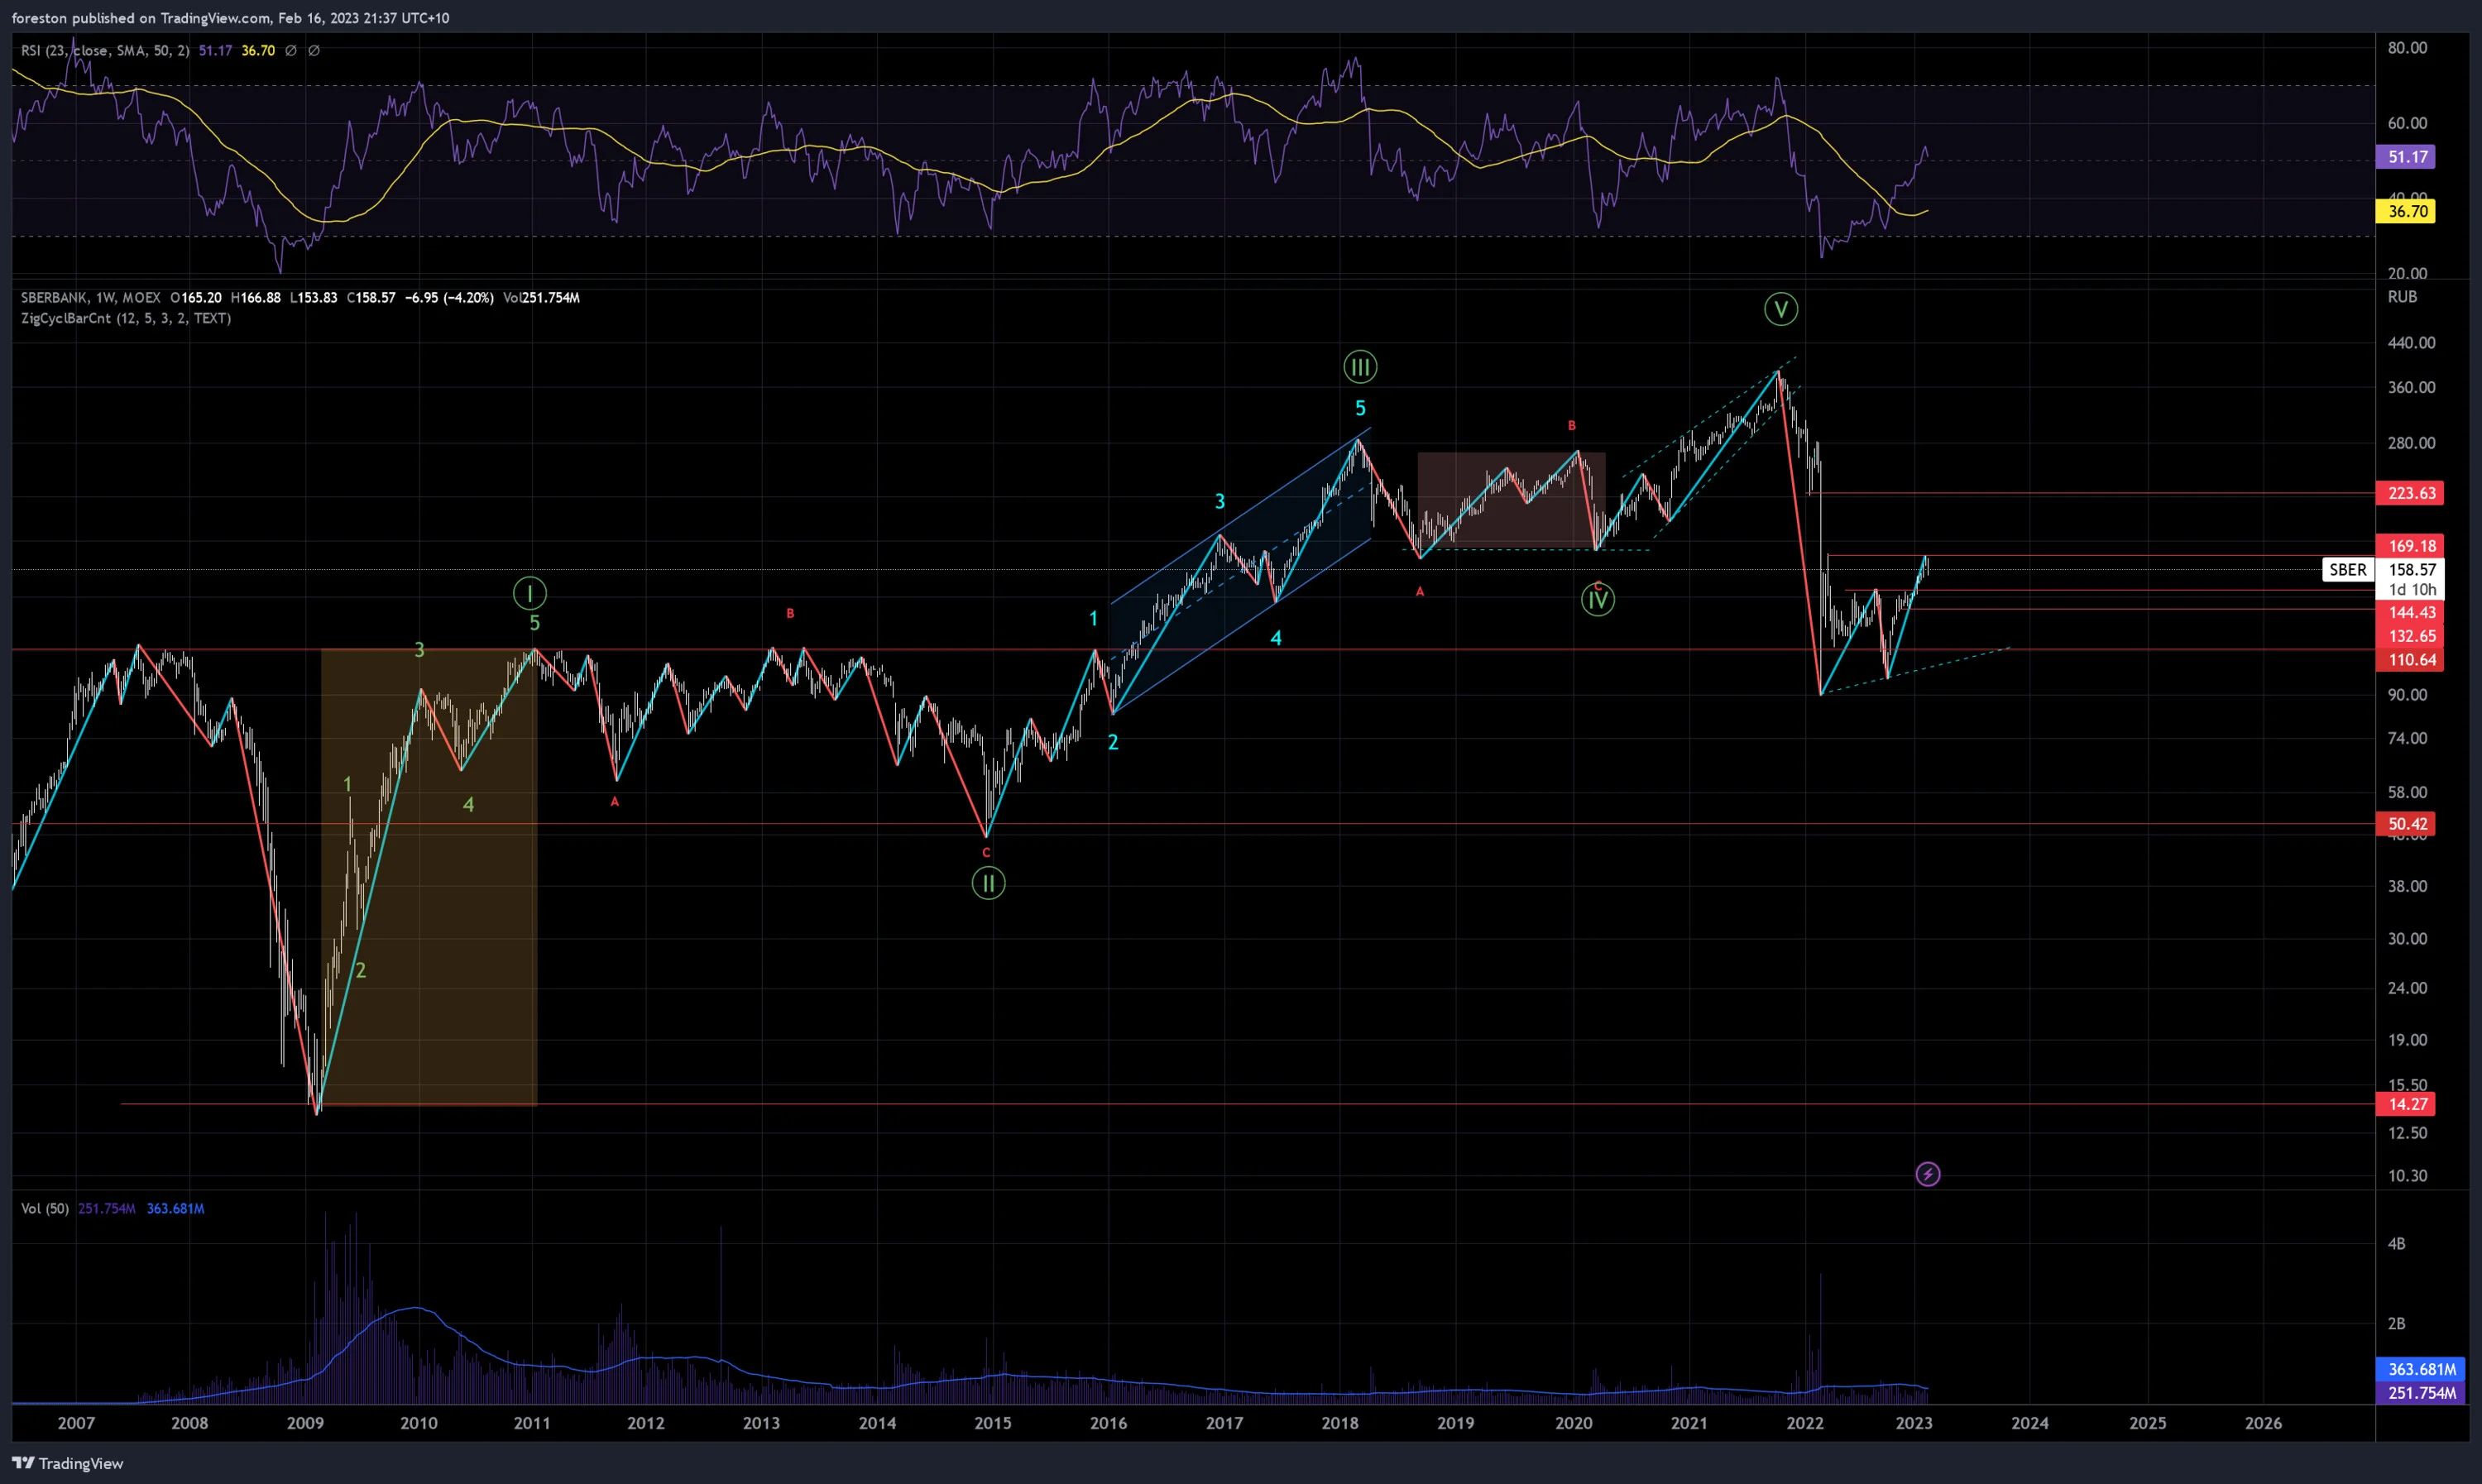2482x1484 pixels.
Task: Select the circled wave II label
Action: click(x=988, y=883)
